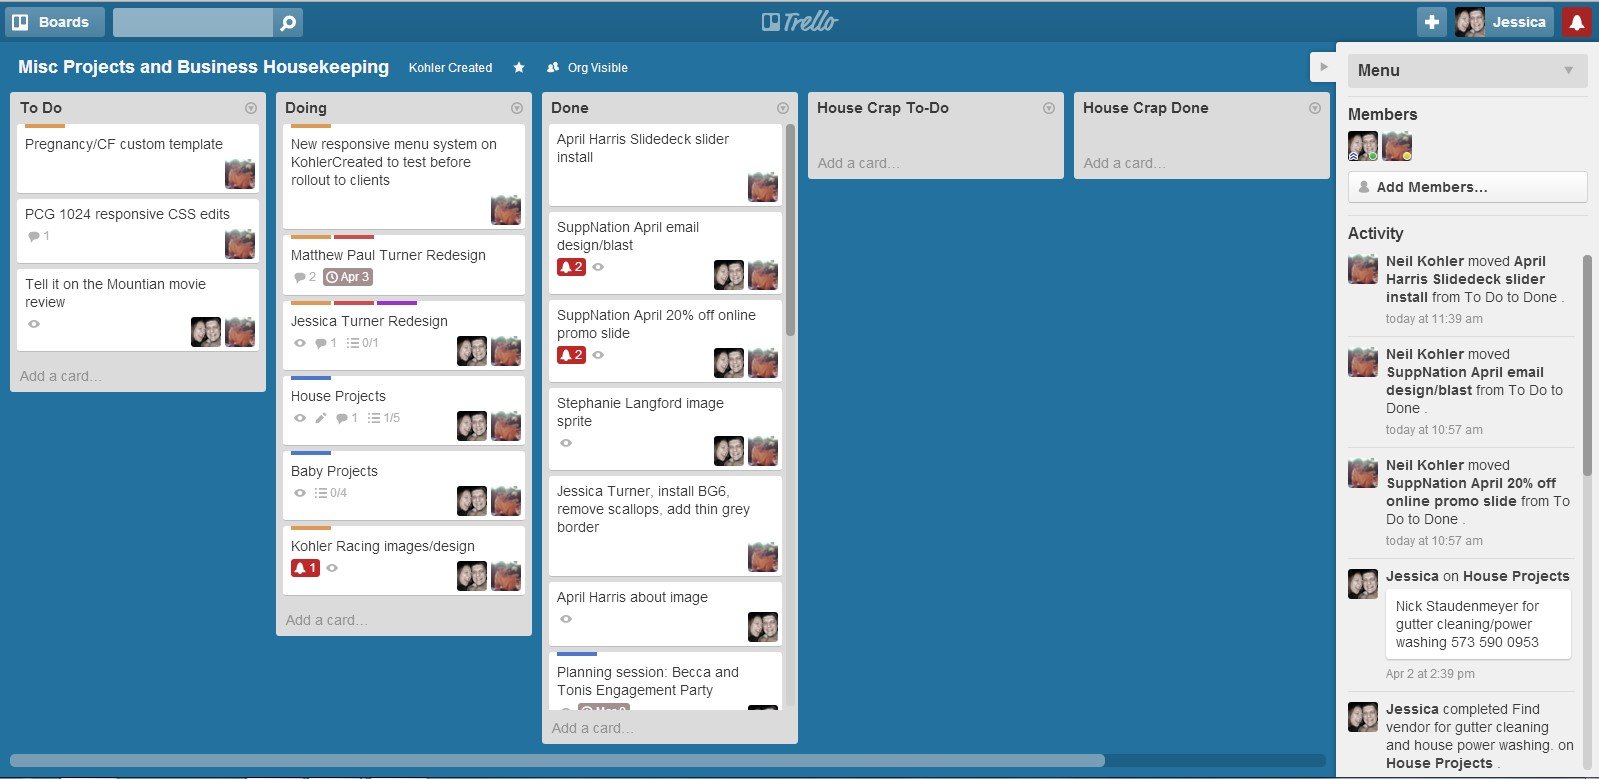
Task: Open the Boards menu
Action: click(x=54, y=22)
